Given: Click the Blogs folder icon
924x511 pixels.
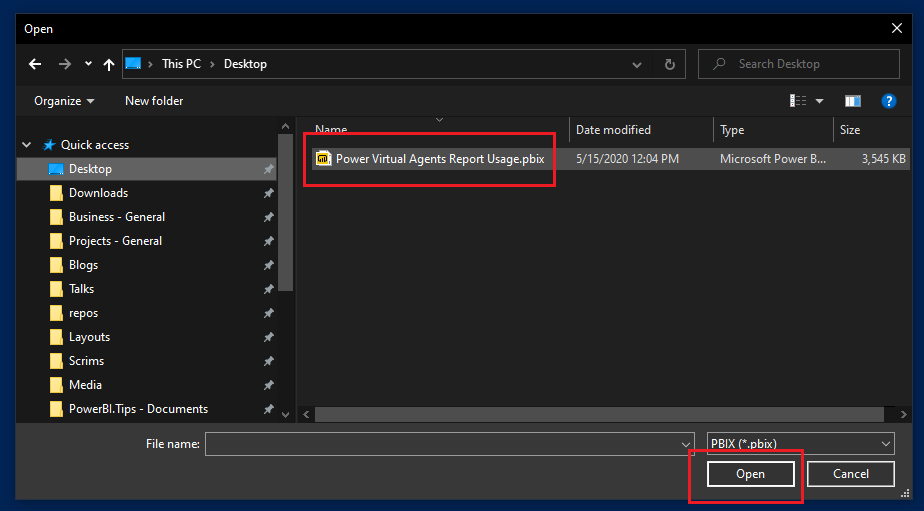Looking at the screenshot, I should tap(56, 265).
